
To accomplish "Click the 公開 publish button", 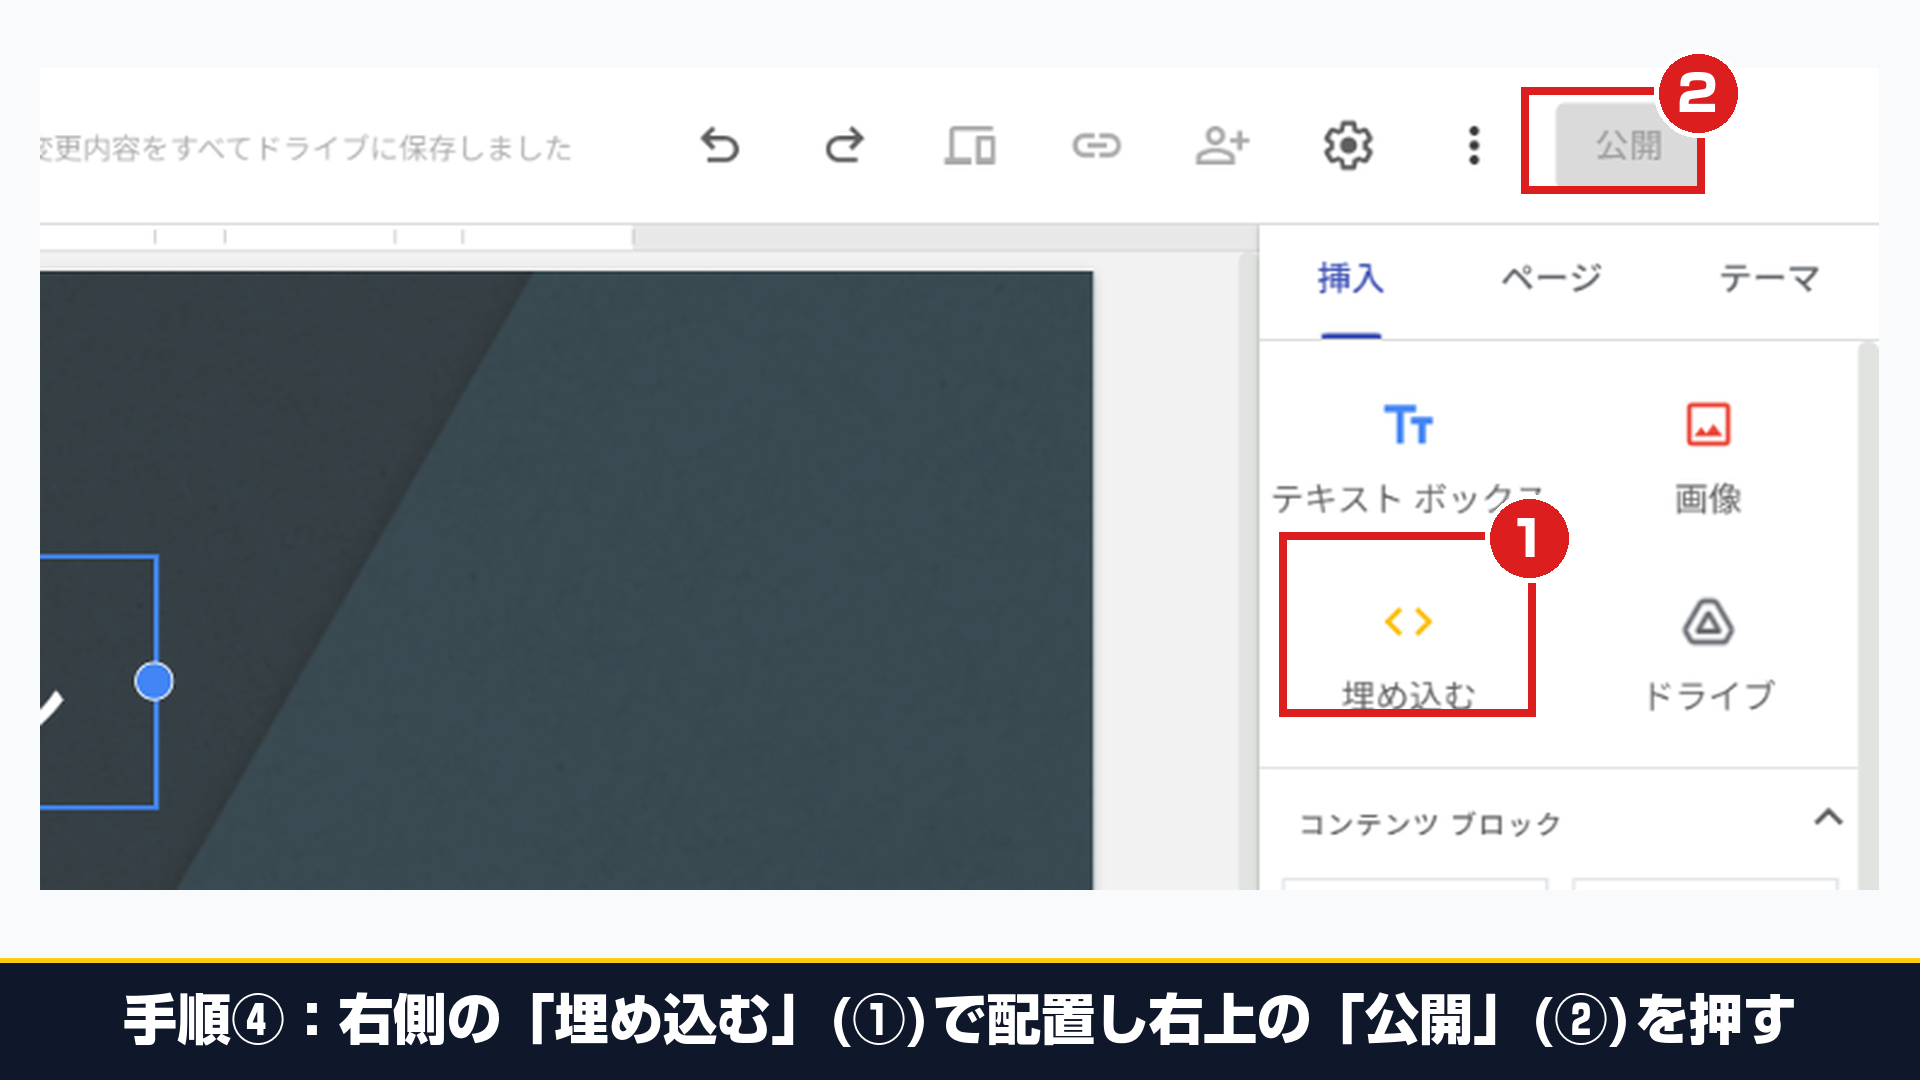I will 1627,146.
